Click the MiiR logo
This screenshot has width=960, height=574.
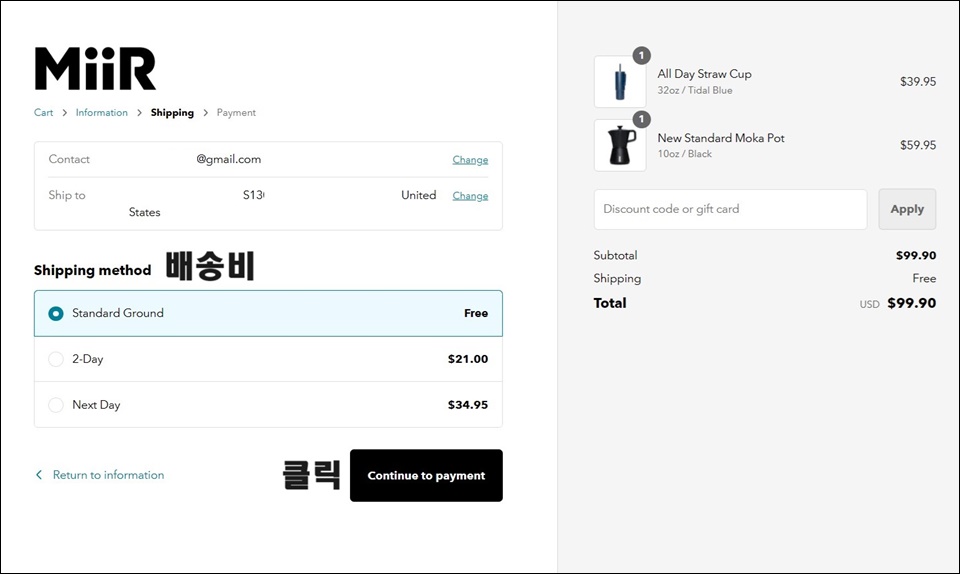pos(95,68)
